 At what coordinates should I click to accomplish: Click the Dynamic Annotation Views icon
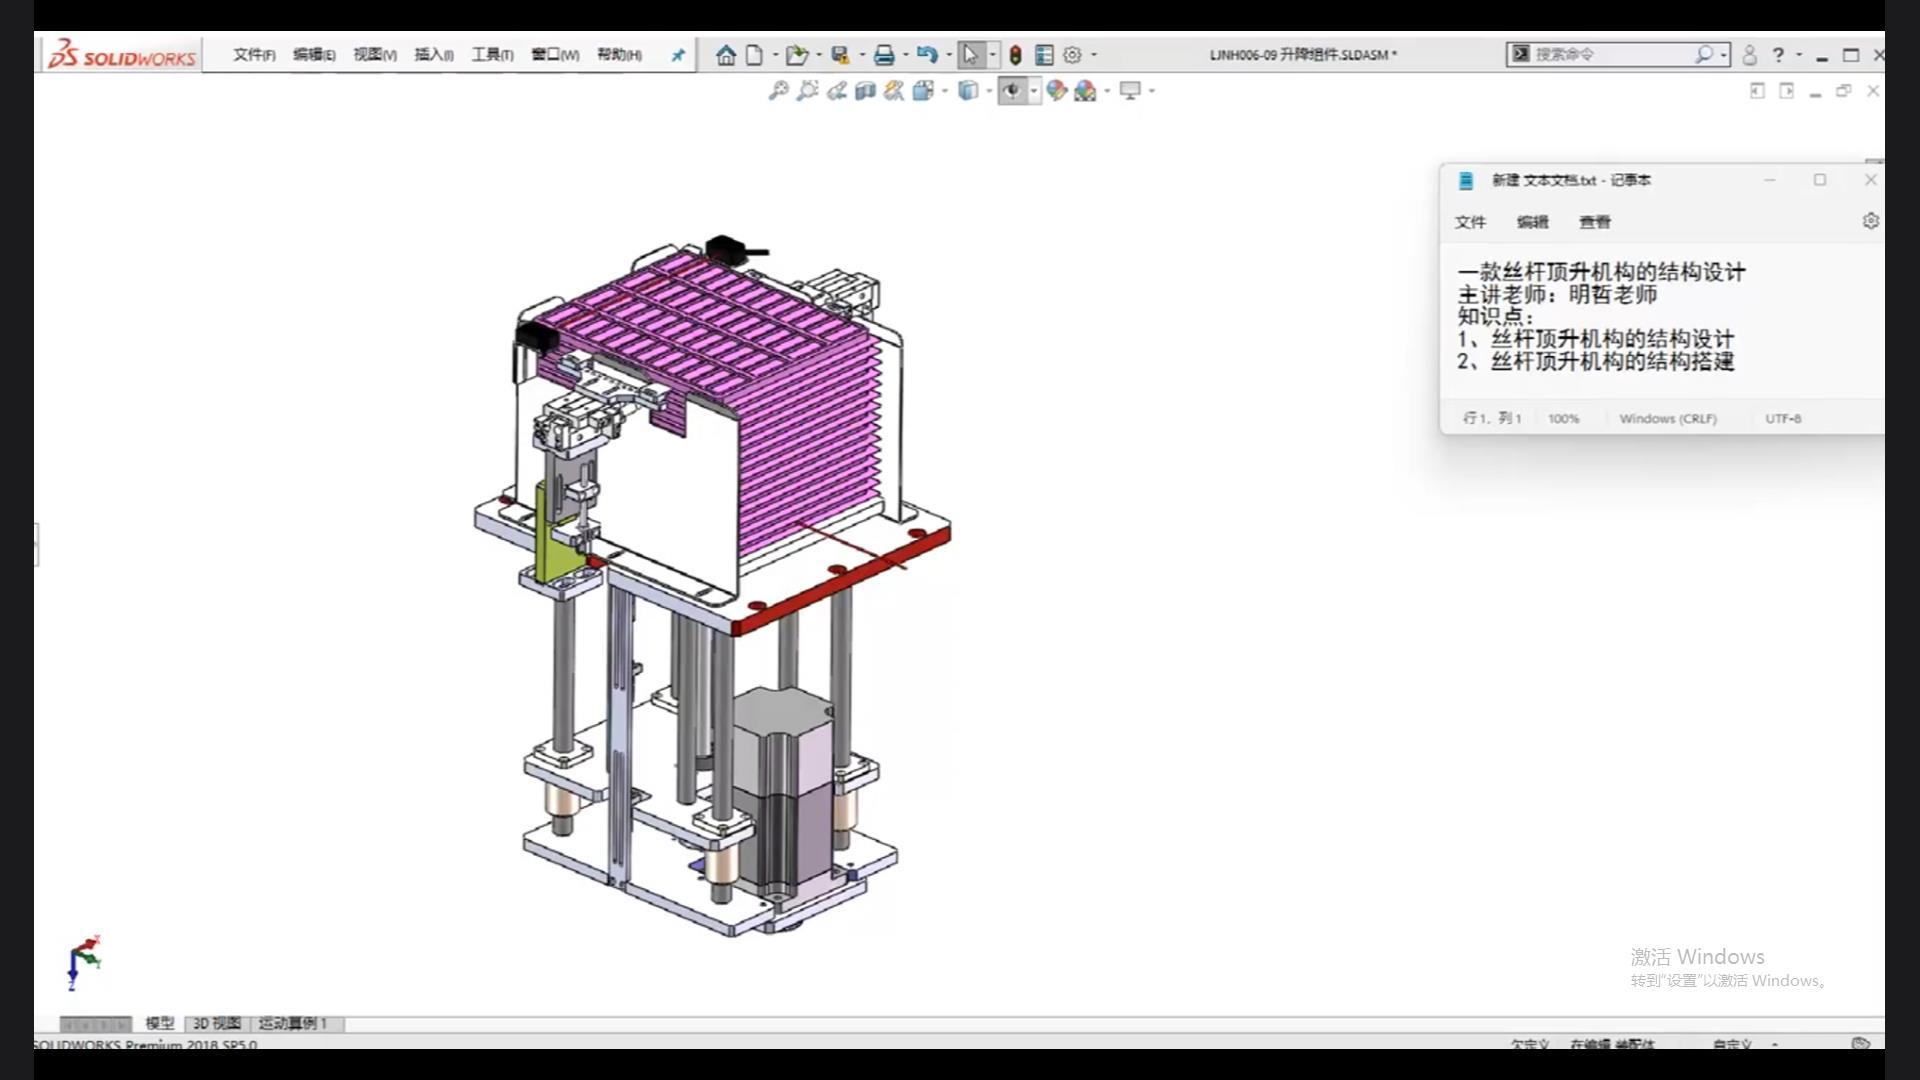[x=894, y=91]
